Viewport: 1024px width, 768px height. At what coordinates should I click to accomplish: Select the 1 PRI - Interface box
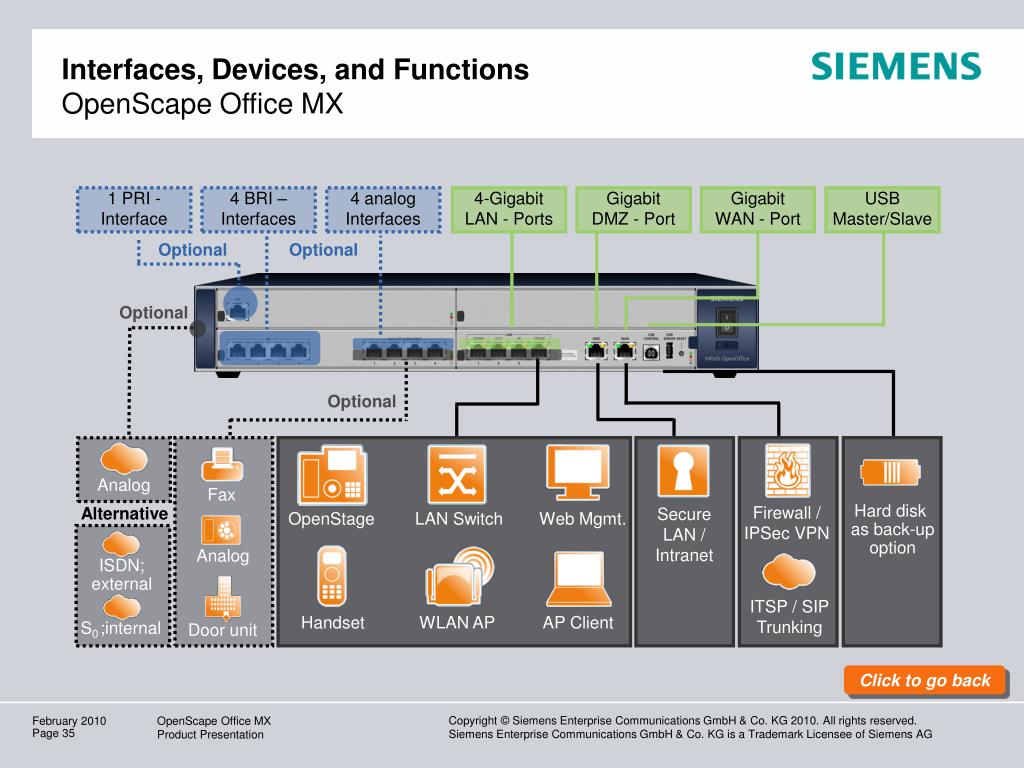click(x=134, y=209)
